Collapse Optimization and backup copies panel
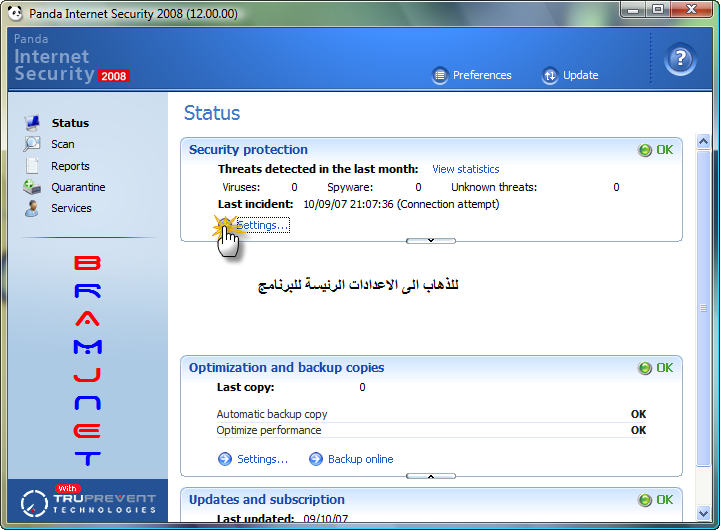This screenshot has width=720, height=530. point(431,476)
